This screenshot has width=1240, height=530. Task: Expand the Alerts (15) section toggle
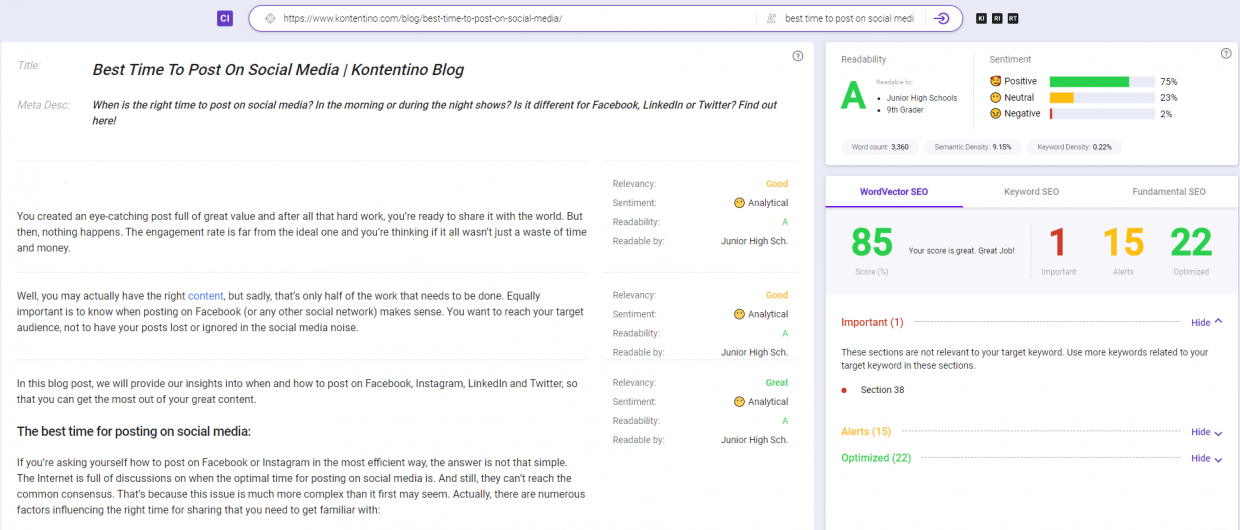point(1207,432)
